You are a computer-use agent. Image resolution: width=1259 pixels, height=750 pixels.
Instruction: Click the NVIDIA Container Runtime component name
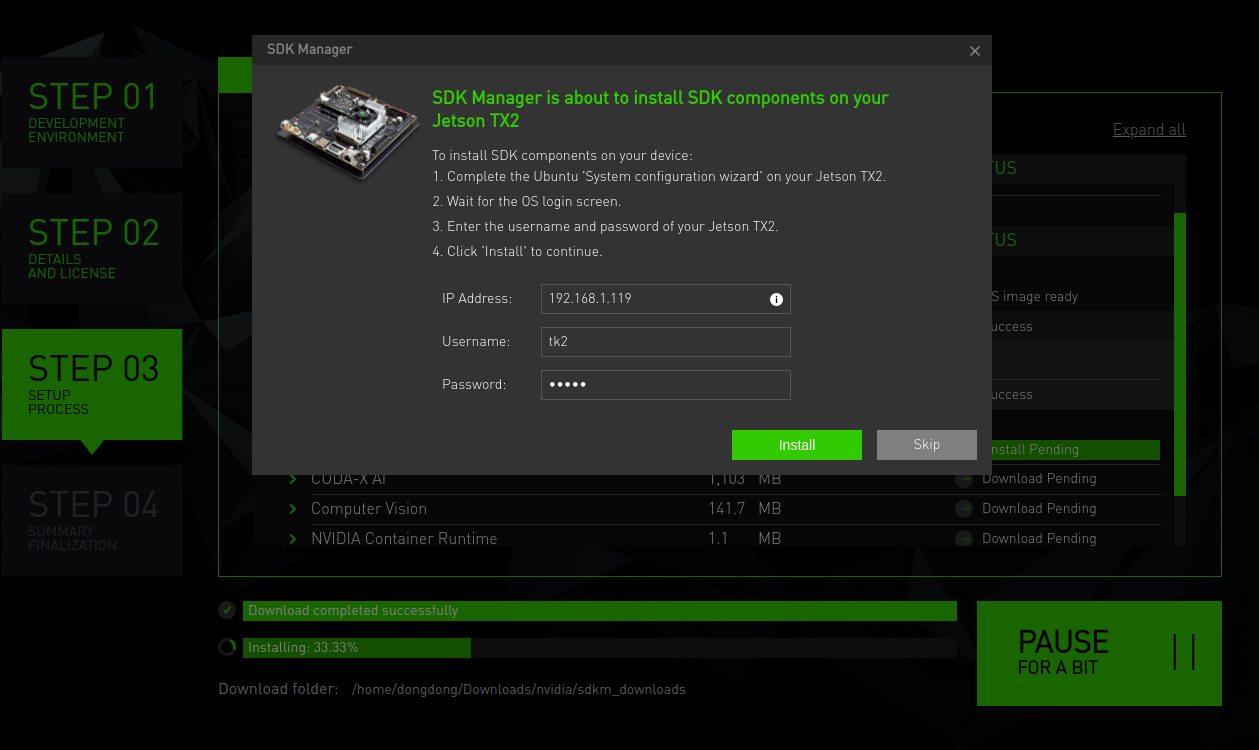[x=404, y=539]
